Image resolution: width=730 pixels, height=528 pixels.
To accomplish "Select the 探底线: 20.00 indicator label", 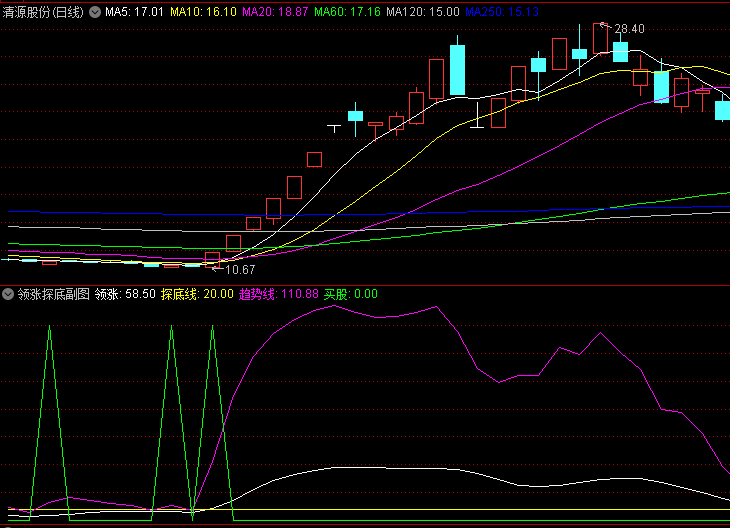I will [x=197, y=294].
